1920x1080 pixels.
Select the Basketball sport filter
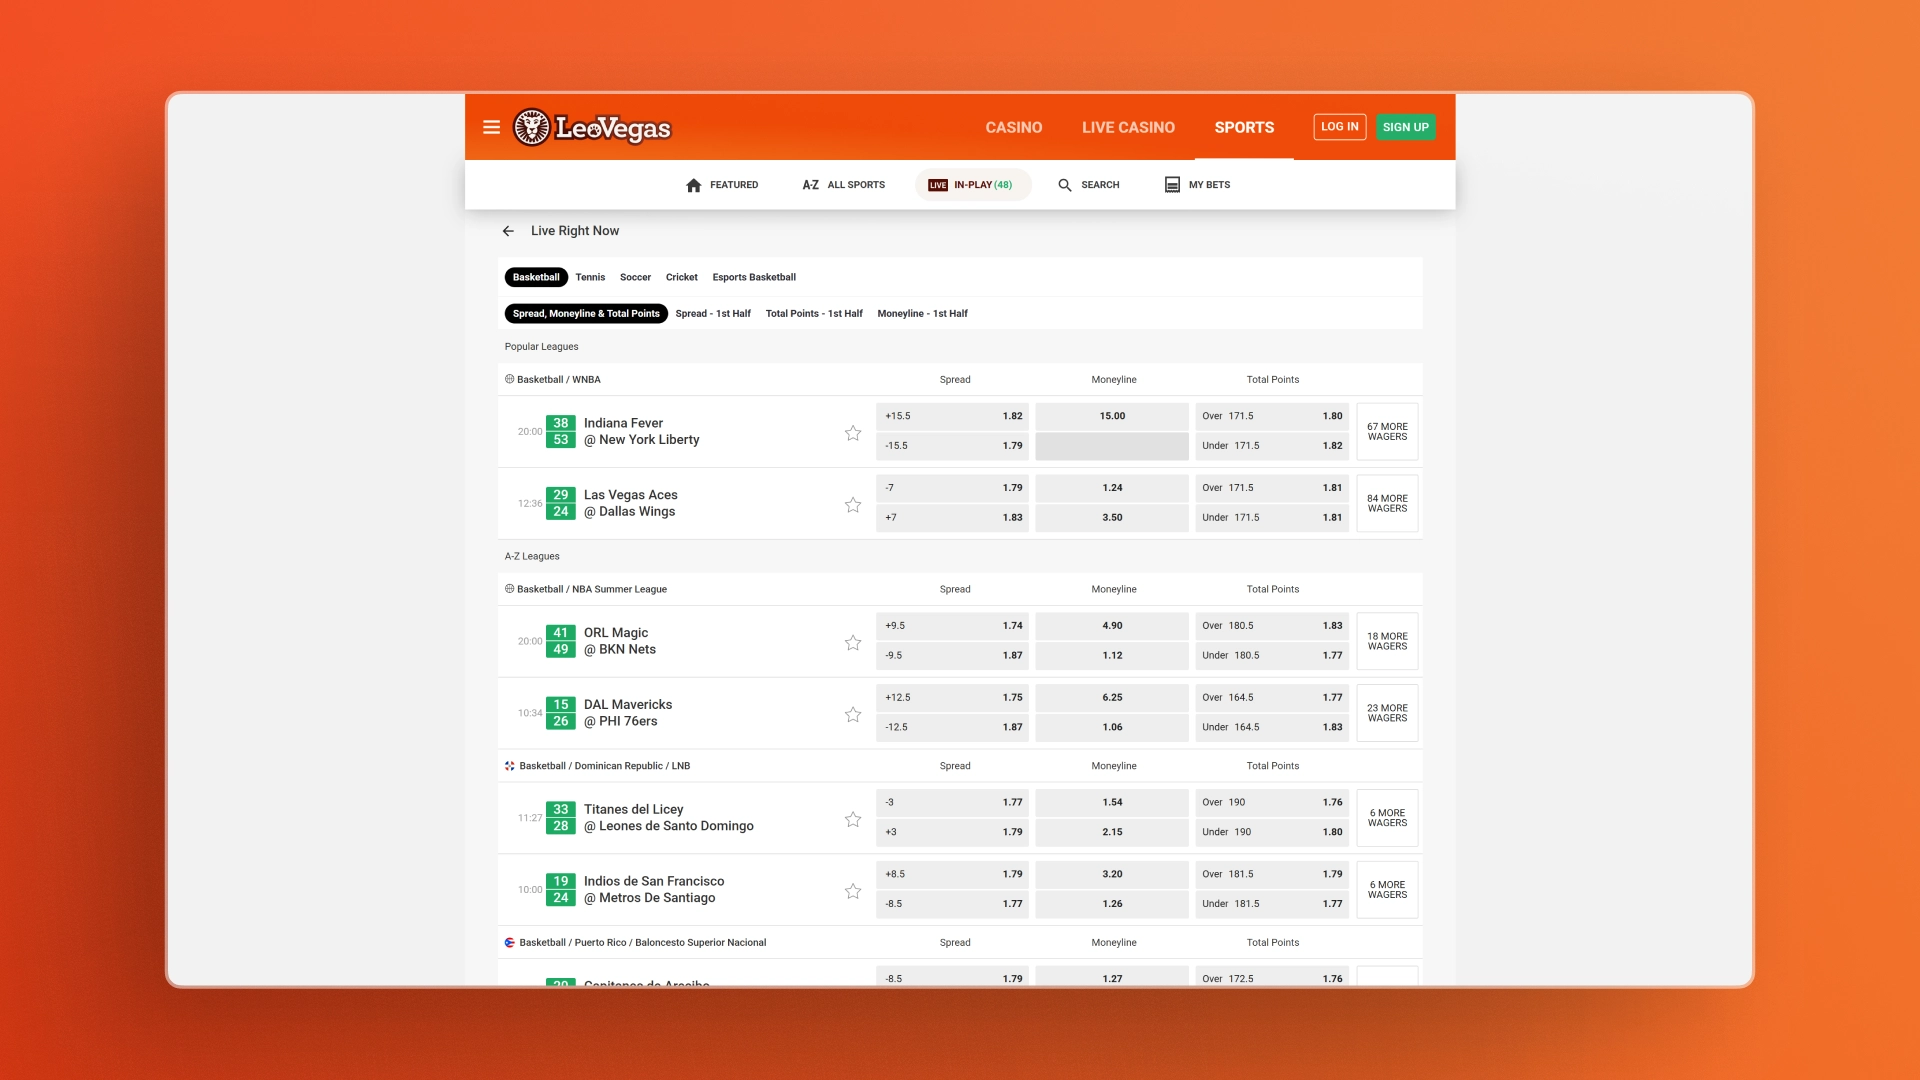pos(536,277)
